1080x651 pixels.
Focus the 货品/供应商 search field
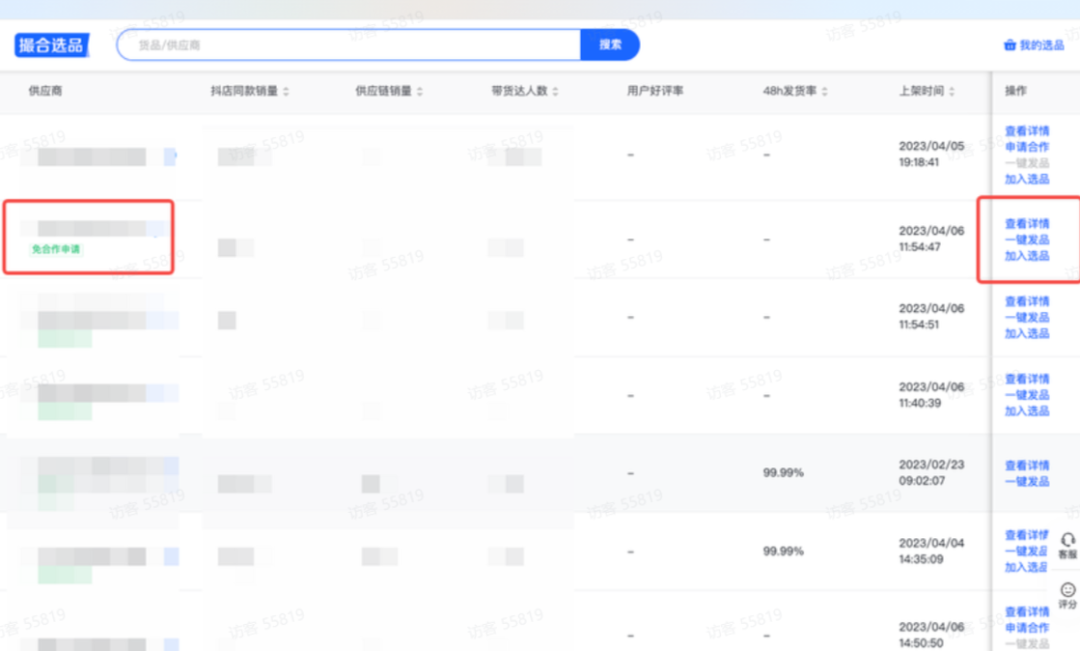[x=350, y=45]
